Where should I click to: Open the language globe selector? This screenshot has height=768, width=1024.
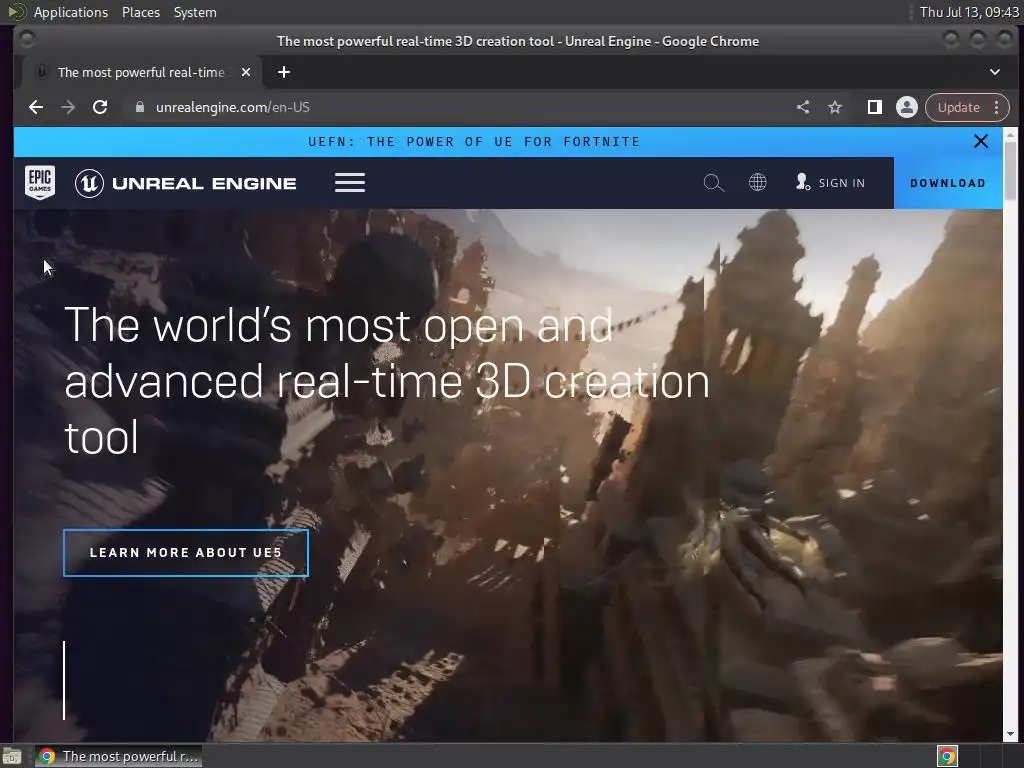coord(758,182)
